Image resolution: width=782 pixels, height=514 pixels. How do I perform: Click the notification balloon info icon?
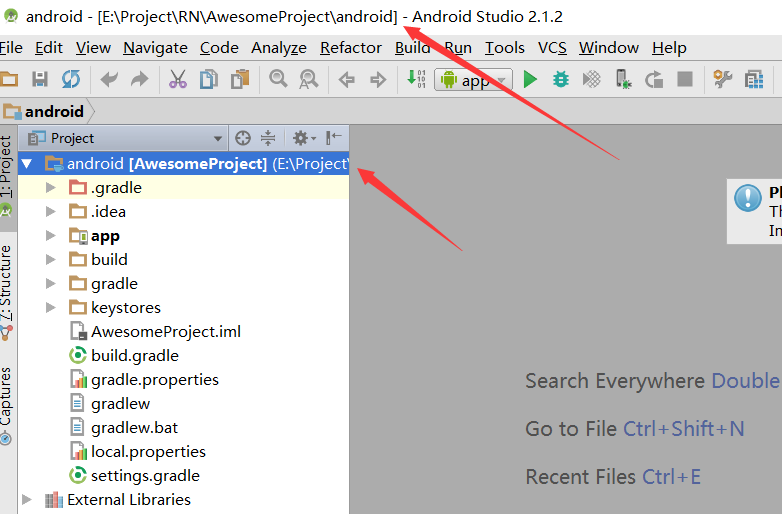(x=747, y=198)
